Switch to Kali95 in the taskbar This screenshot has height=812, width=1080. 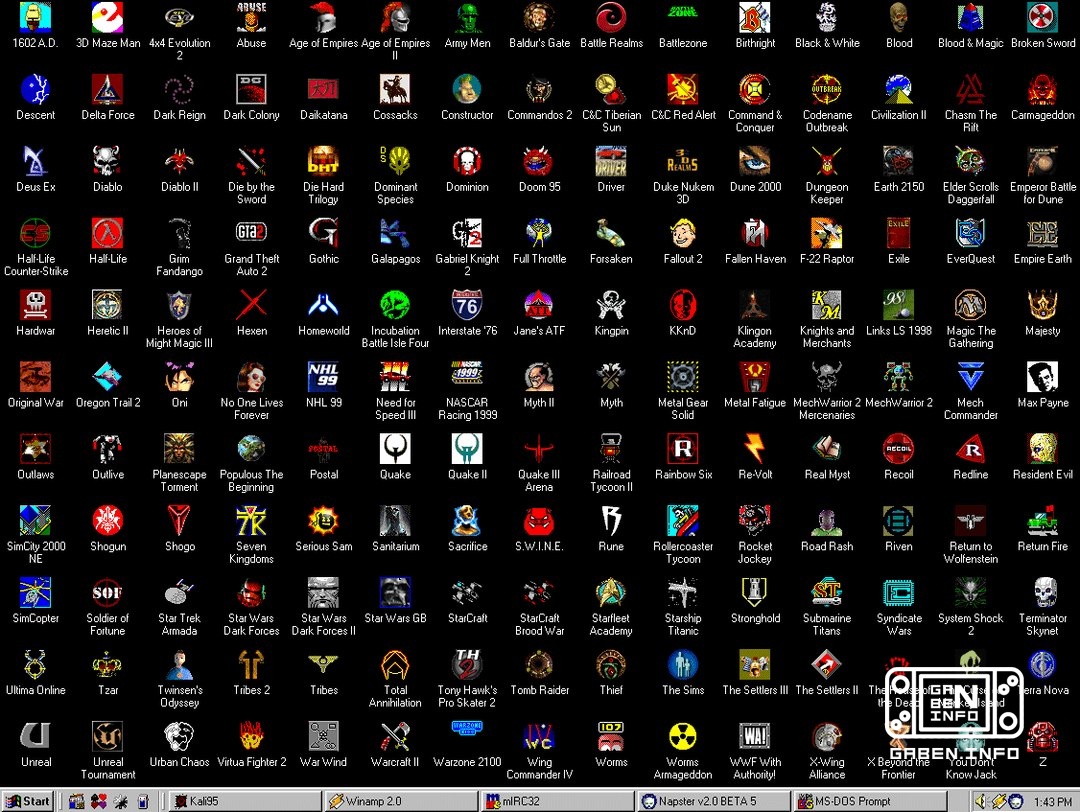[x=245, y=801]
